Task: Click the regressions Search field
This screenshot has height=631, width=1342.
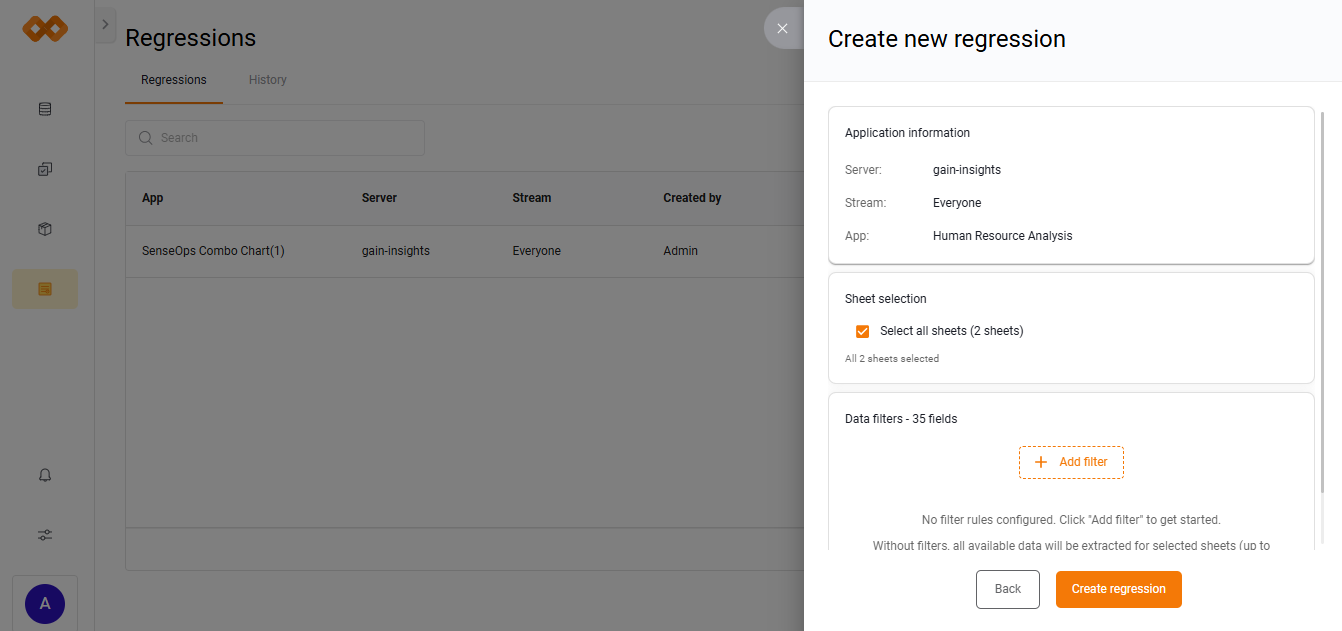Action: click(275, 138)
